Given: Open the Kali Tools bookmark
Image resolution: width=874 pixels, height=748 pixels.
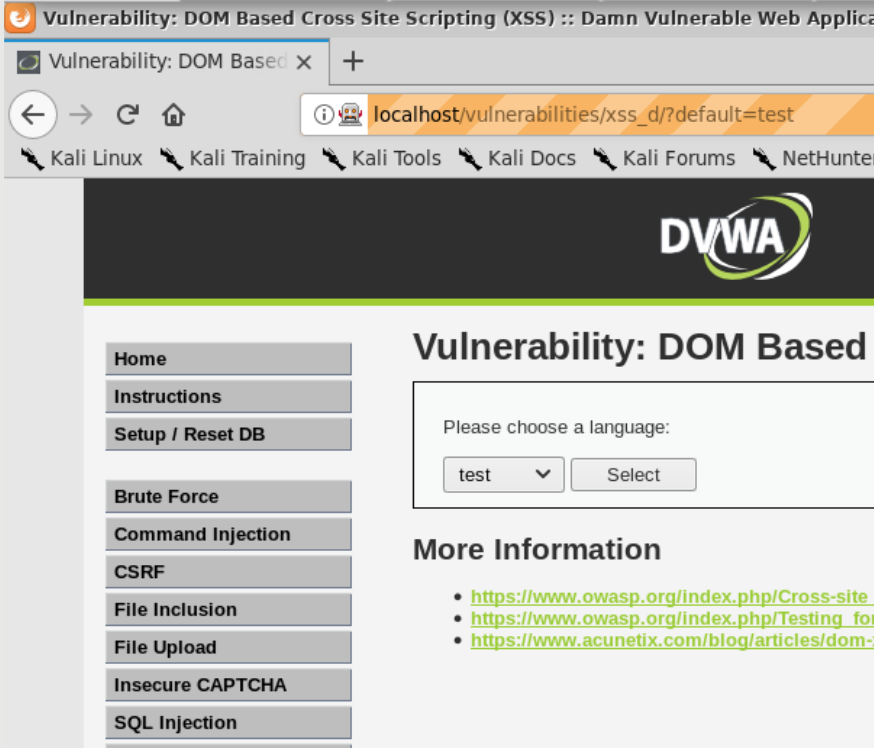Looking at the screenshot, I should [382, 158].
